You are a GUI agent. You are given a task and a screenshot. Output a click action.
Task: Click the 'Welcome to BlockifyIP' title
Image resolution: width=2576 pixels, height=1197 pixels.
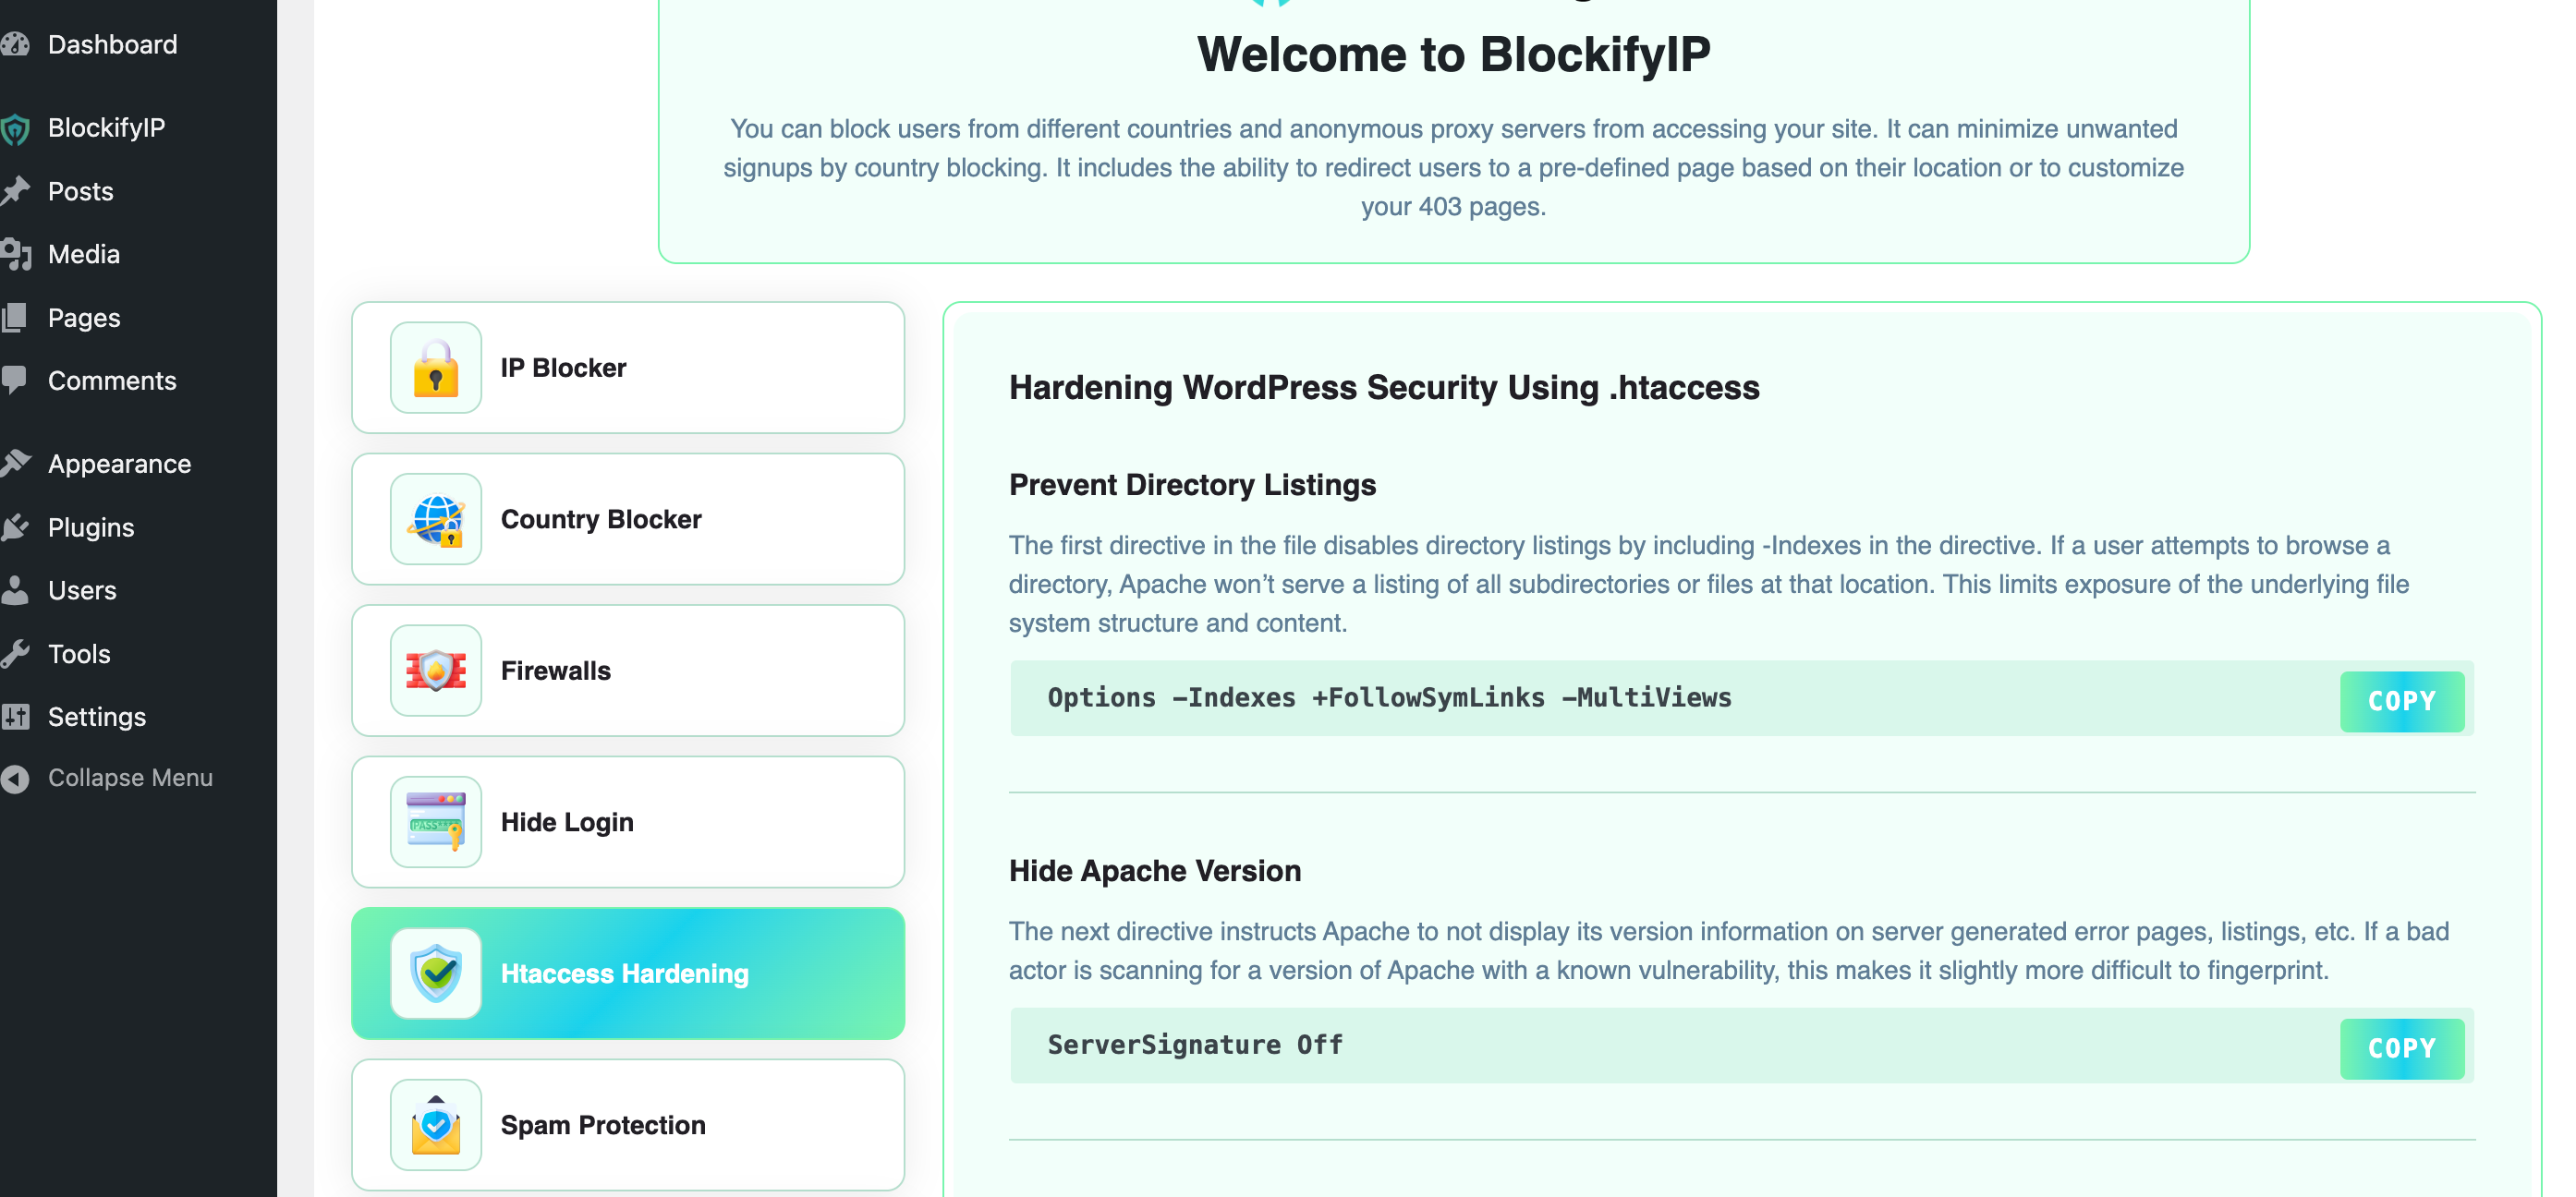click(1454, 54)
